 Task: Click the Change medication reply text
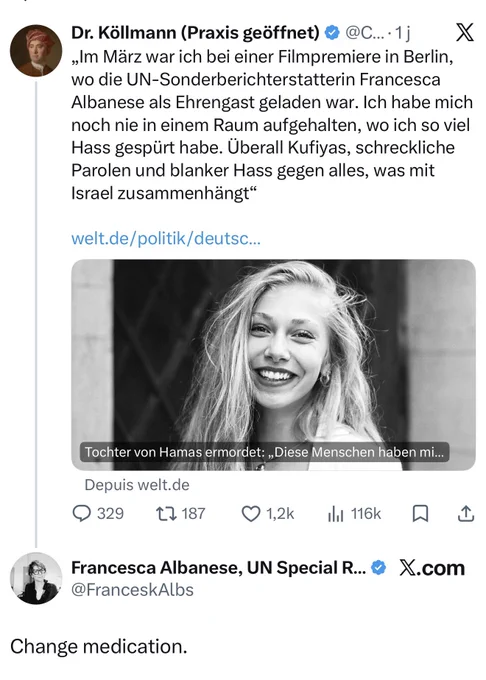click(x=99, y=646)
